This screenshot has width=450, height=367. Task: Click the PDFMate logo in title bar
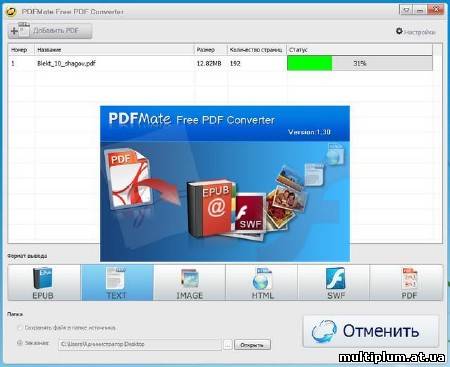point(11,12)
